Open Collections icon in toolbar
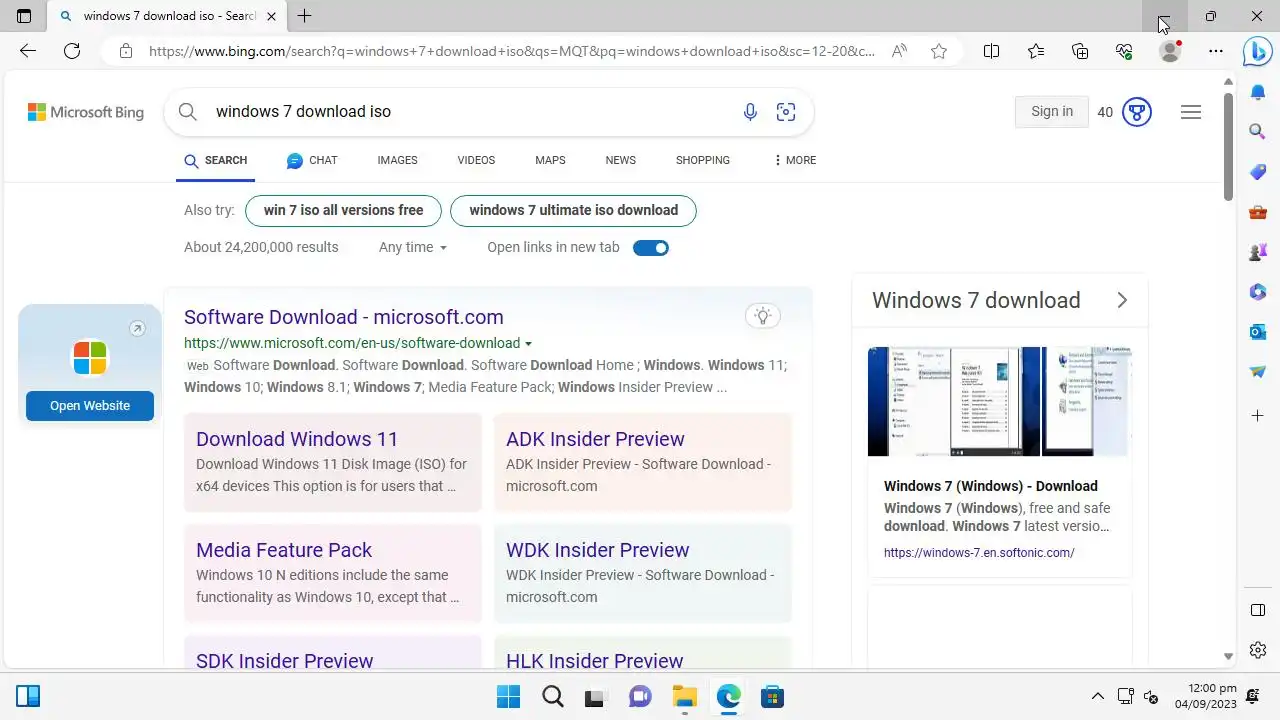The width and height of the screenshot is (1280, 720). click(x=1080, y=51)
